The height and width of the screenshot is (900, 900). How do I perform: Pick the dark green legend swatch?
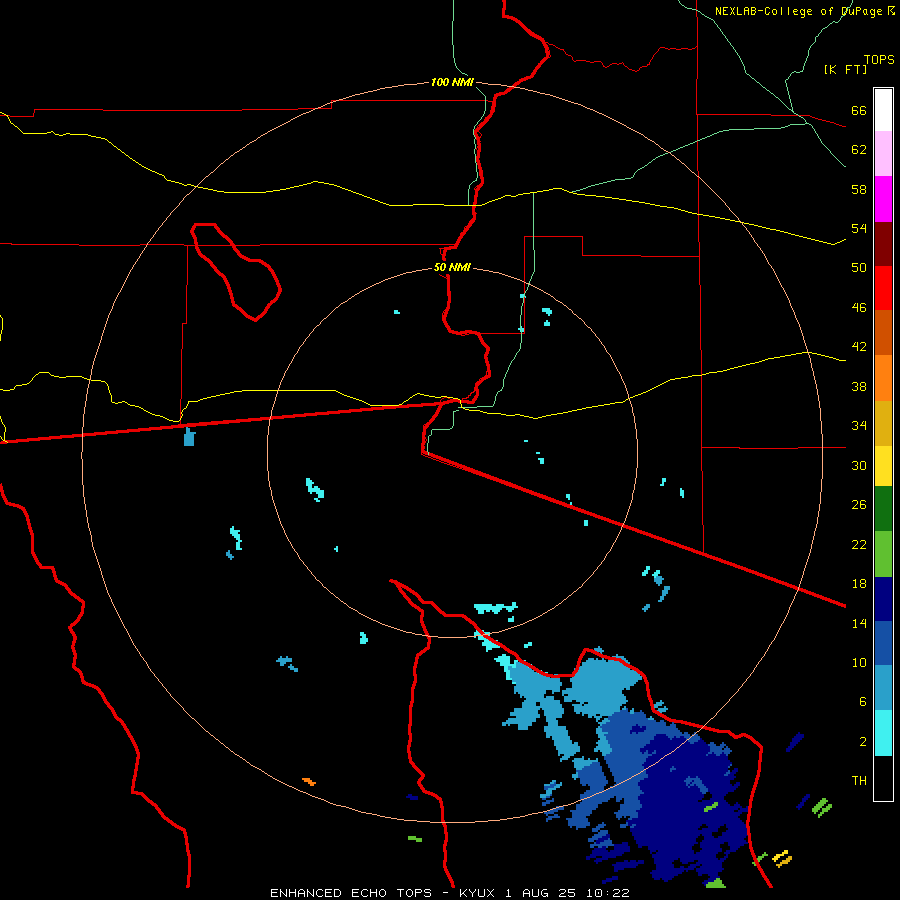[883, 509]
